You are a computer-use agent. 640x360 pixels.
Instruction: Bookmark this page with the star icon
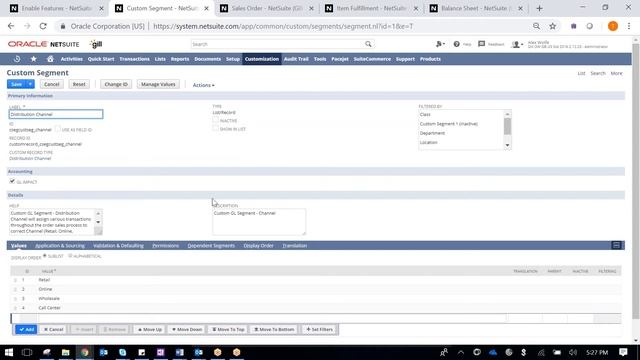(553, 26)
